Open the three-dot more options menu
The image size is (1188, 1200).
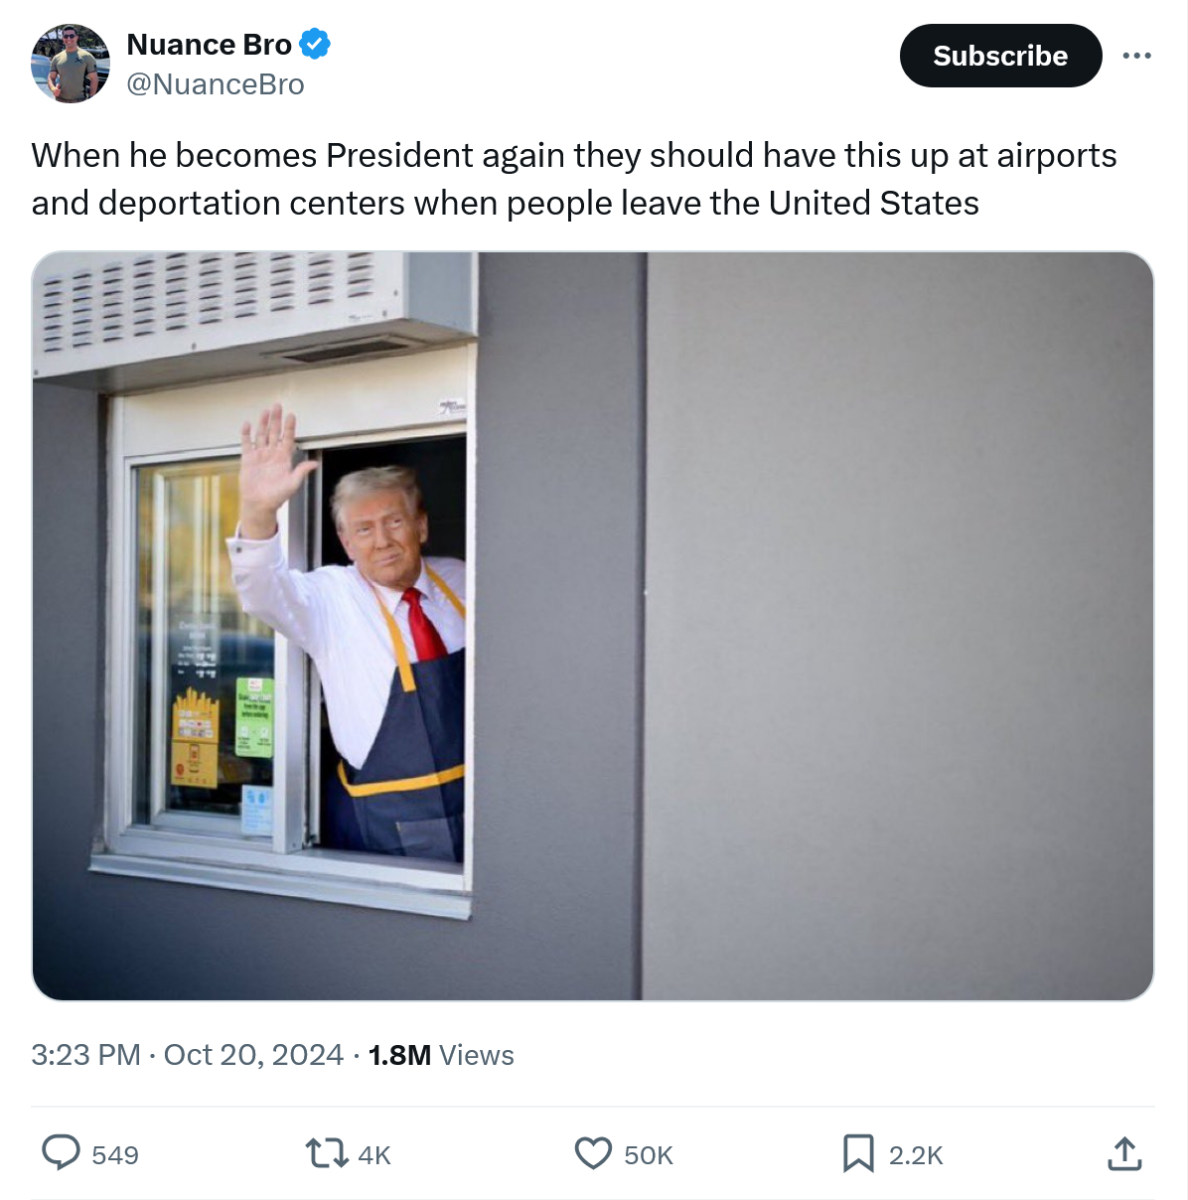pyautogui.click(x=1137, y=56)
